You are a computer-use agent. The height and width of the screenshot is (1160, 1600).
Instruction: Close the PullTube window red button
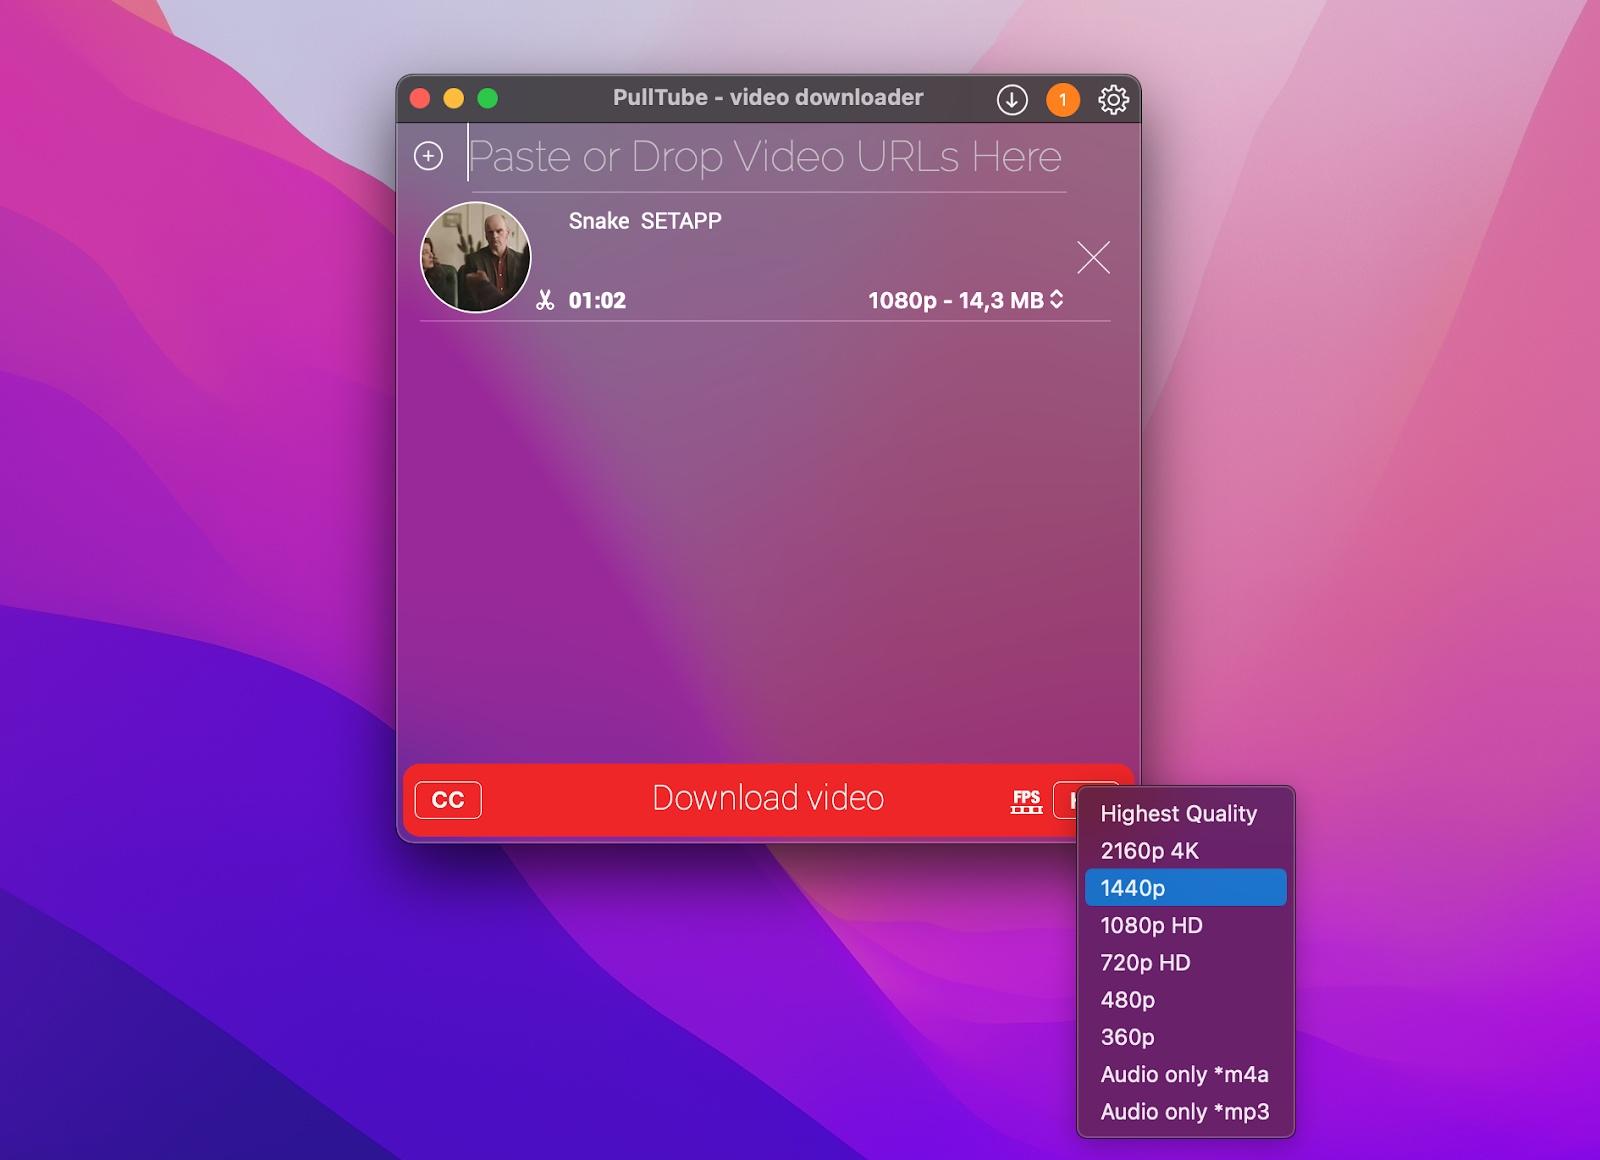(420, 98)
